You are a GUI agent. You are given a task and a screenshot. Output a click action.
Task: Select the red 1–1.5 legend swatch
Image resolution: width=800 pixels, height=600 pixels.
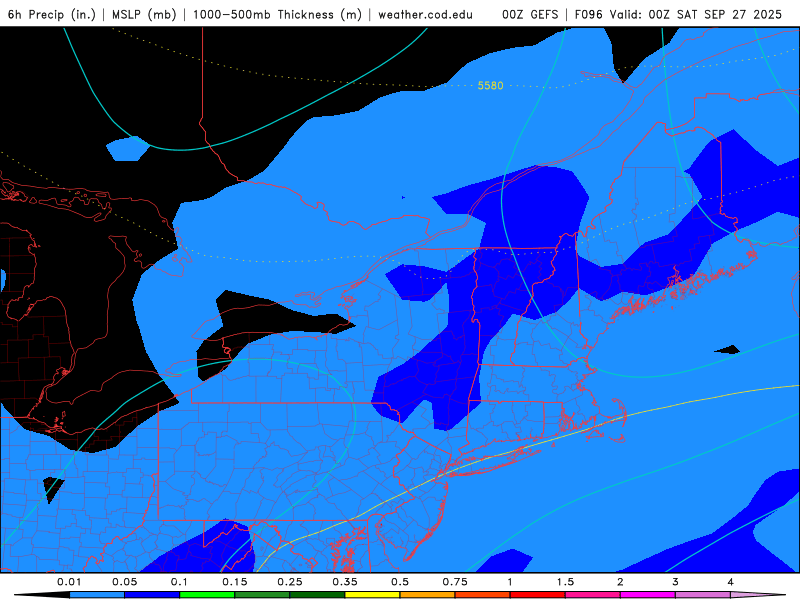538,595
